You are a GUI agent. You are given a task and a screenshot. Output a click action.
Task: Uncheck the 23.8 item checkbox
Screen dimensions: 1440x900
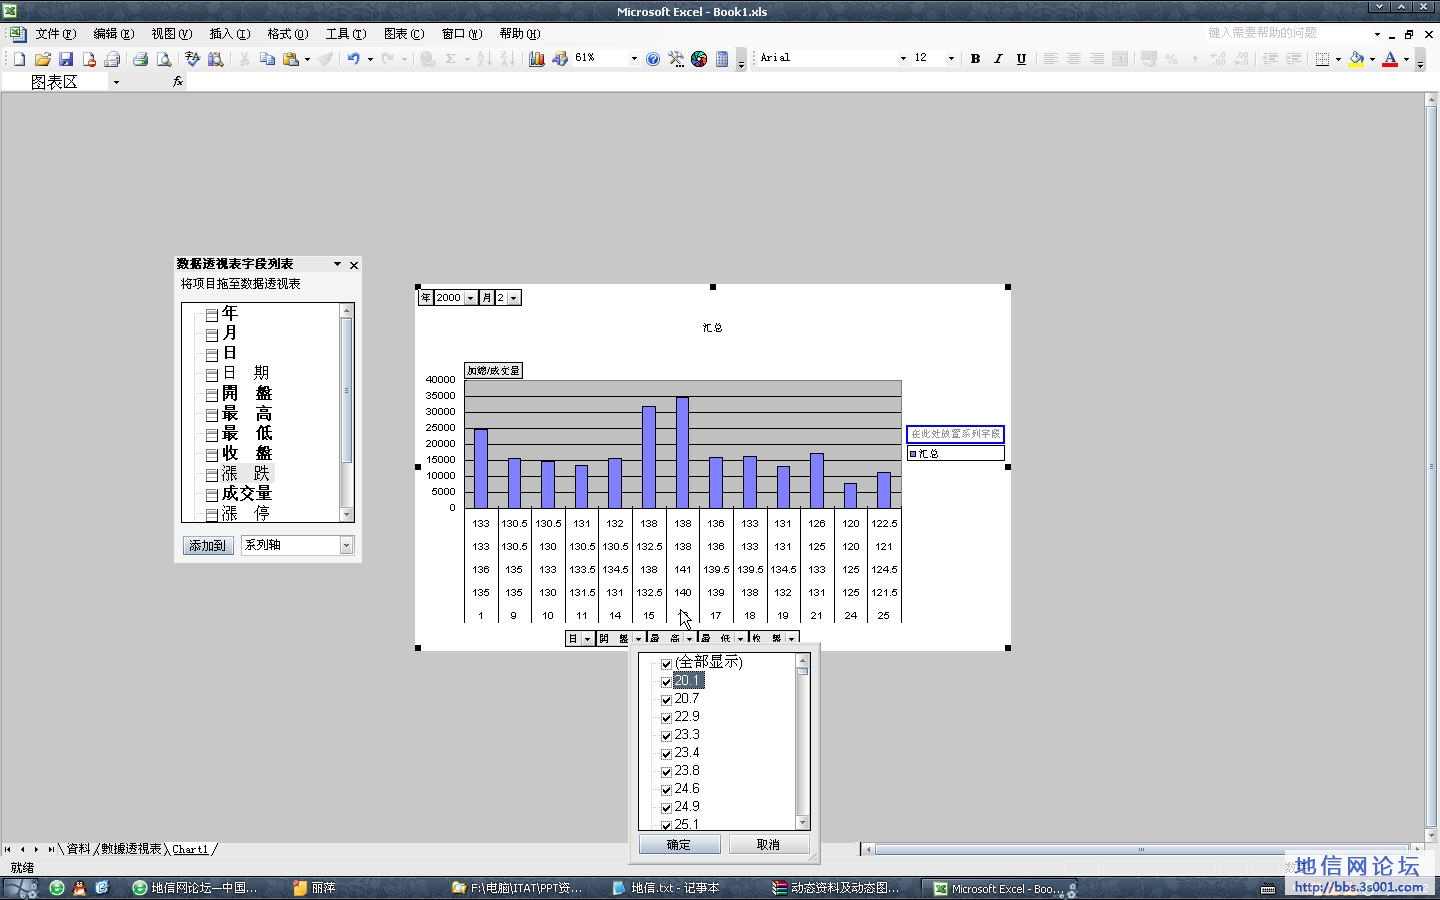click(x=666, y=772)
